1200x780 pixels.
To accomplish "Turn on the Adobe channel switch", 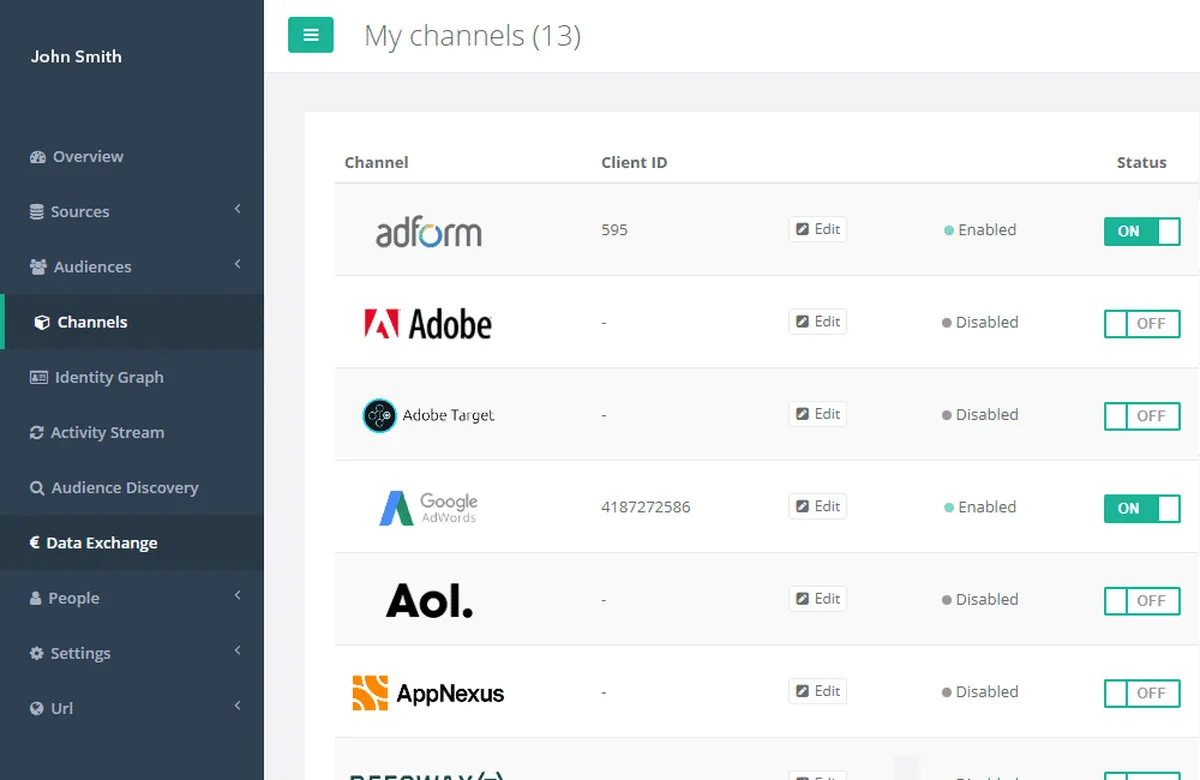I will click(1142, 323).
